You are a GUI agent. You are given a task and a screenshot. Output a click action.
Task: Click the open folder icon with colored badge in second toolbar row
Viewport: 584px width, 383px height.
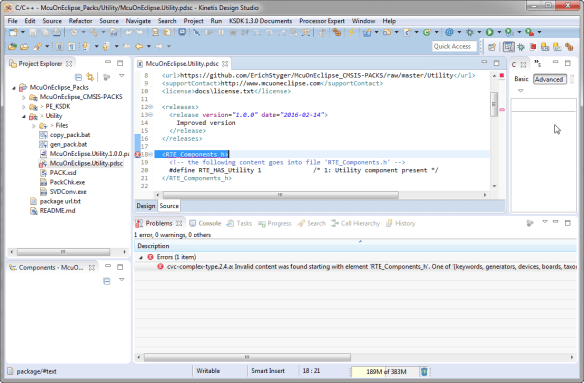click(x=12, y=47)
